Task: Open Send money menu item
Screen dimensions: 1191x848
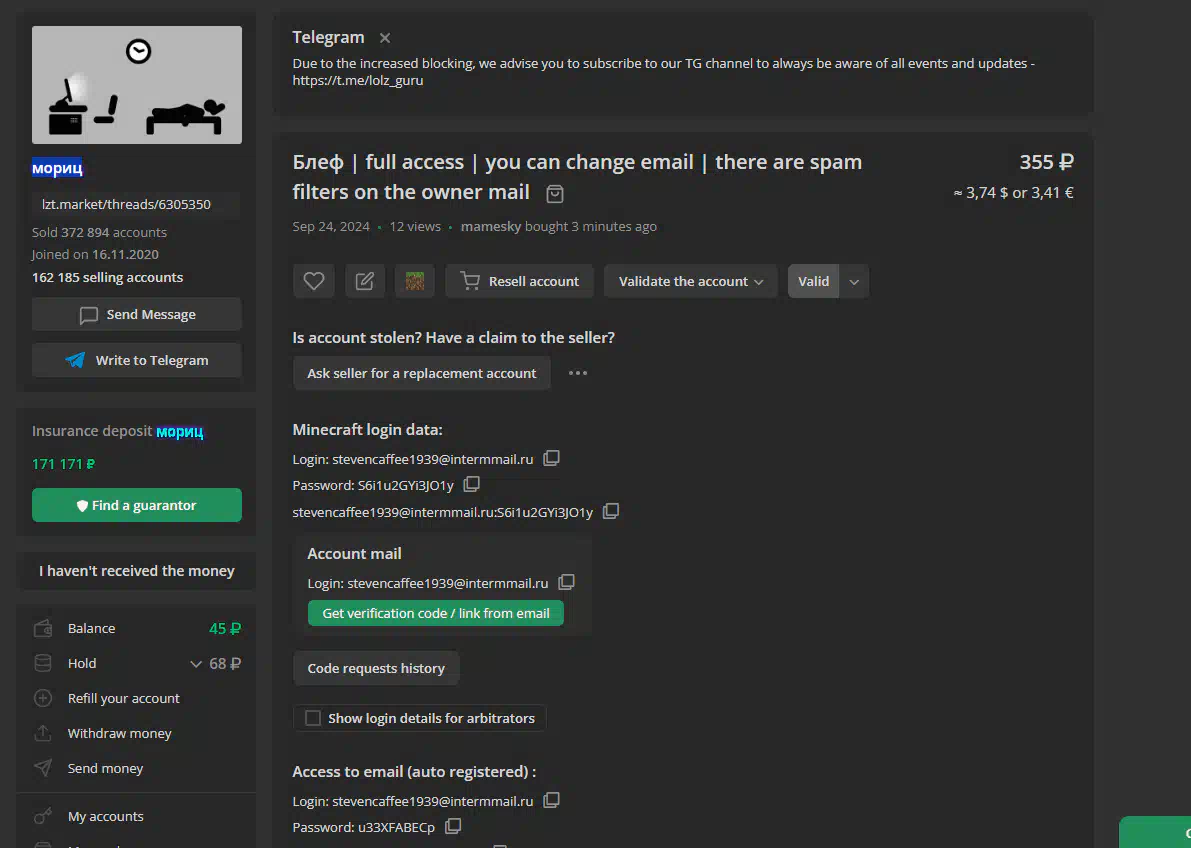Action: point(105,768)
